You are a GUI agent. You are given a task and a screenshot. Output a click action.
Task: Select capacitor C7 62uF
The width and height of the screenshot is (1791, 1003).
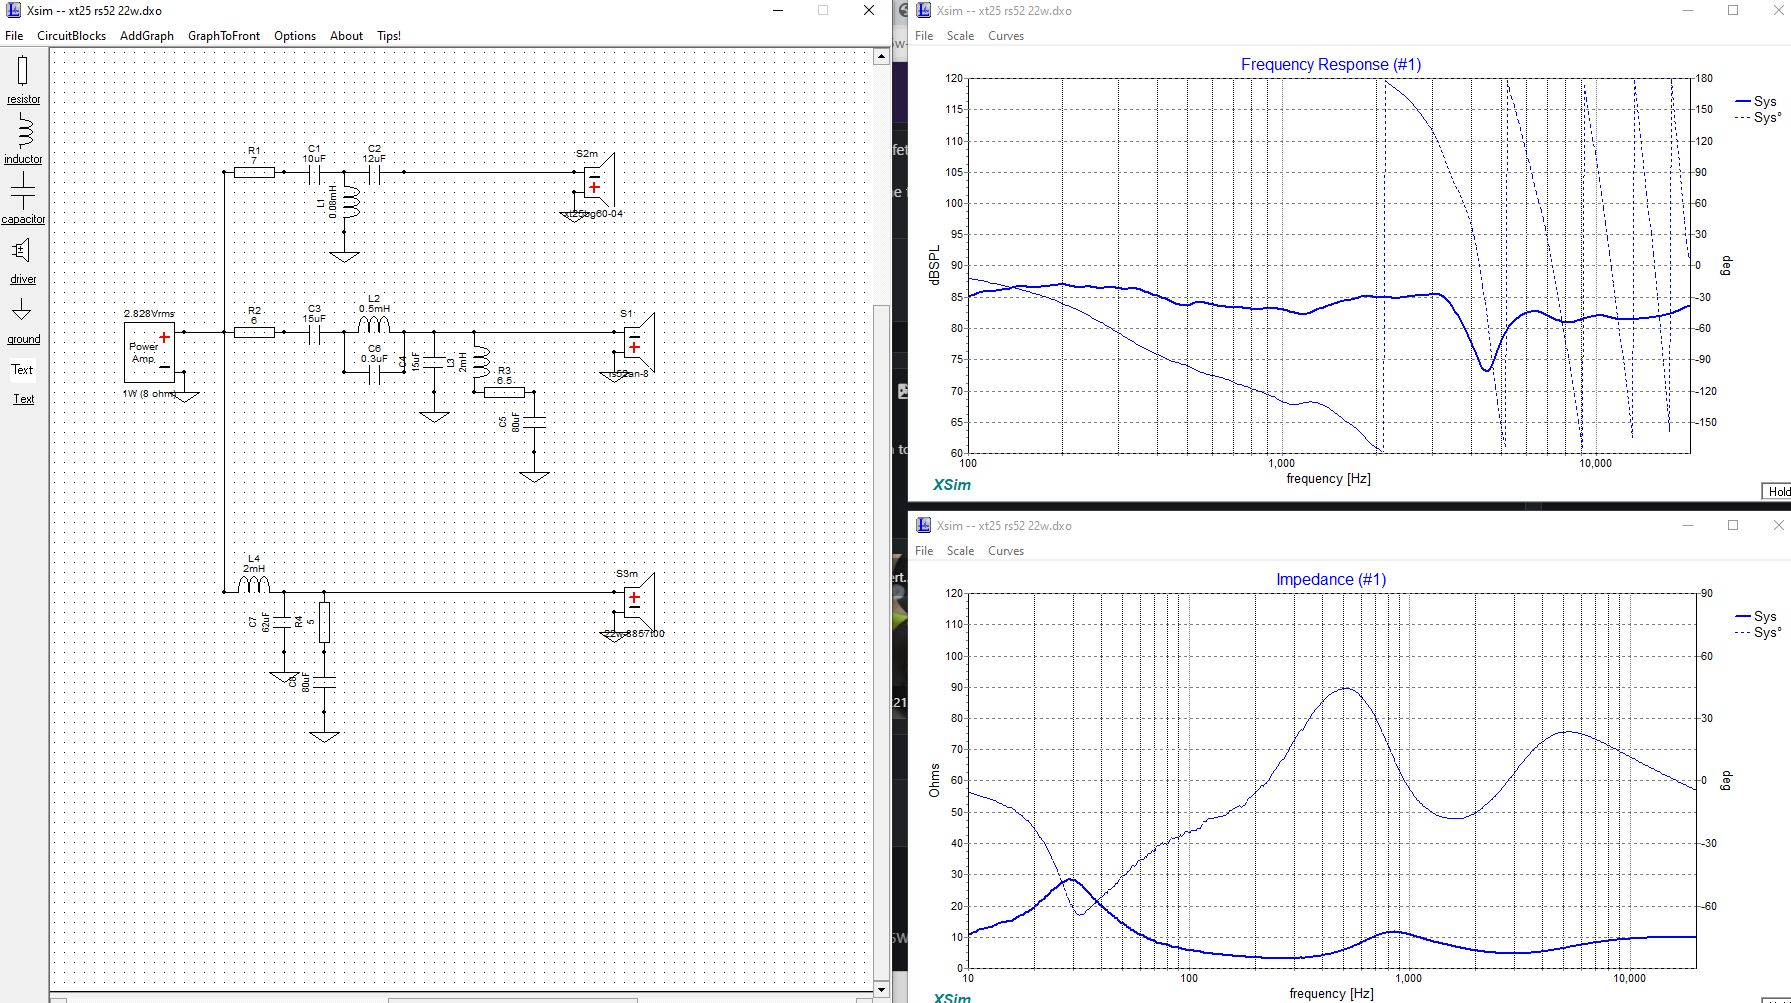pos(284,622)
